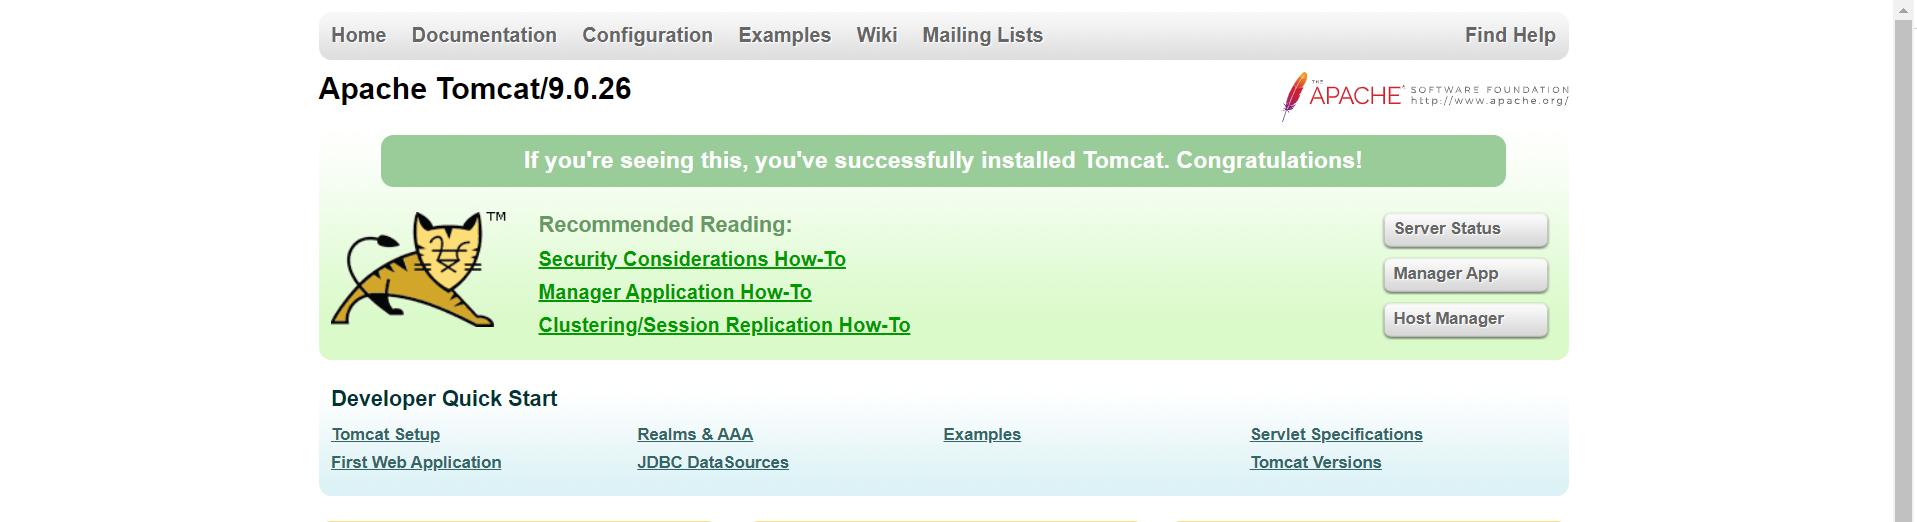Image resolution: width=1917 pixels, height=522 pixels.
Task: Click the First Web Application link
Action: (x=416, y=462)
